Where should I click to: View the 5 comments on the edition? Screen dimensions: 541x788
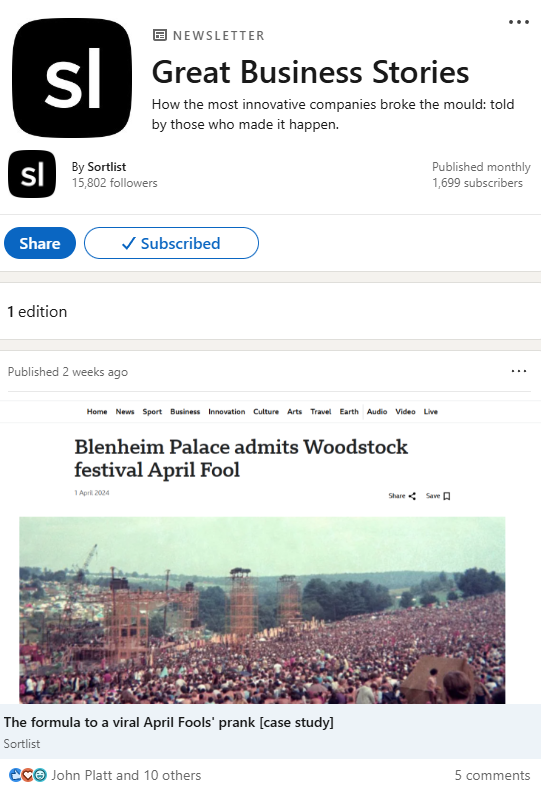click(492, 775)
